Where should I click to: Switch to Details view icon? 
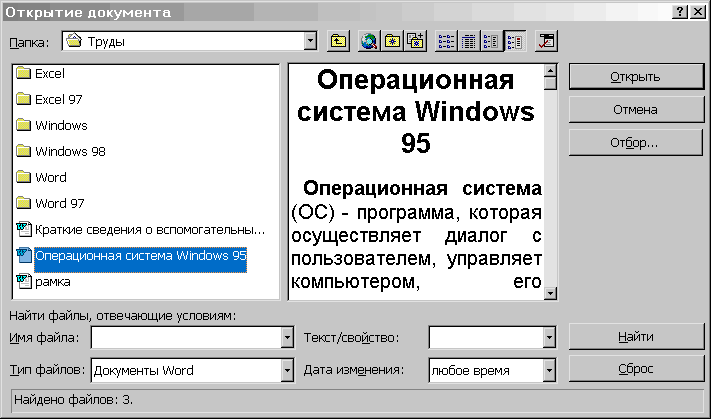point(469,42)
